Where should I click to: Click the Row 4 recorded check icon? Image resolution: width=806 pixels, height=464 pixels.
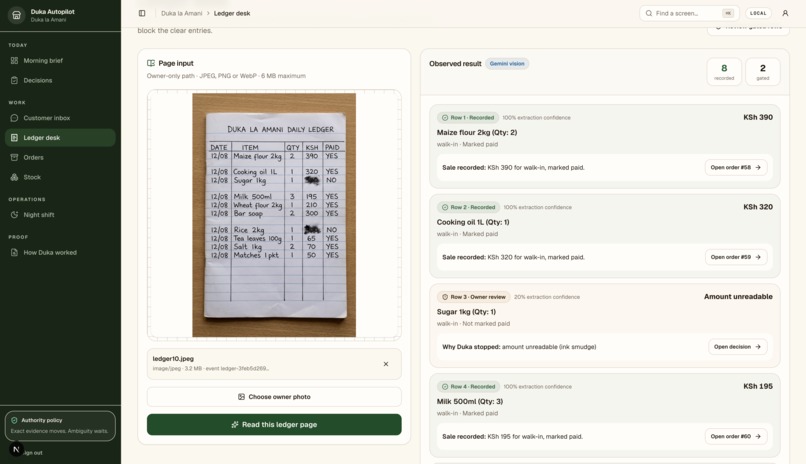445,386
